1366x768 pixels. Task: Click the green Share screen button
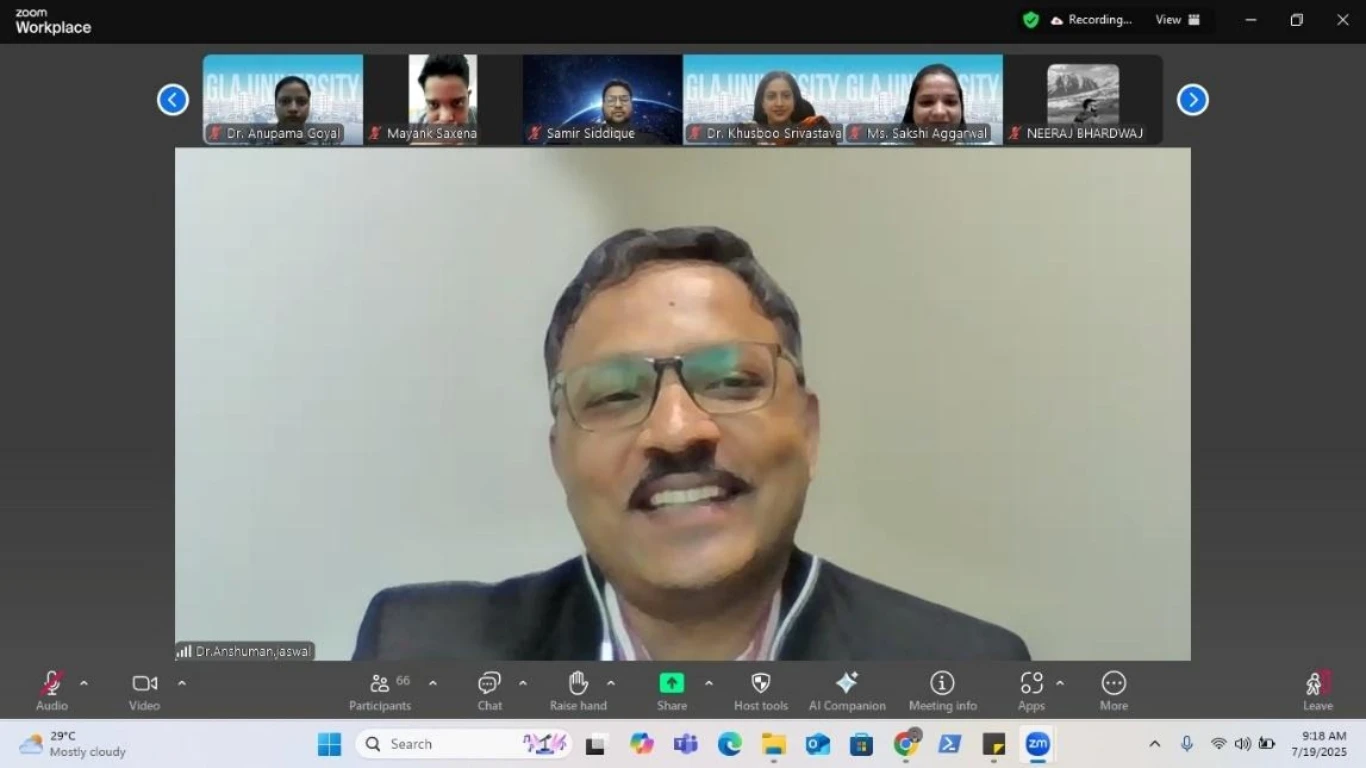point(672,683)
